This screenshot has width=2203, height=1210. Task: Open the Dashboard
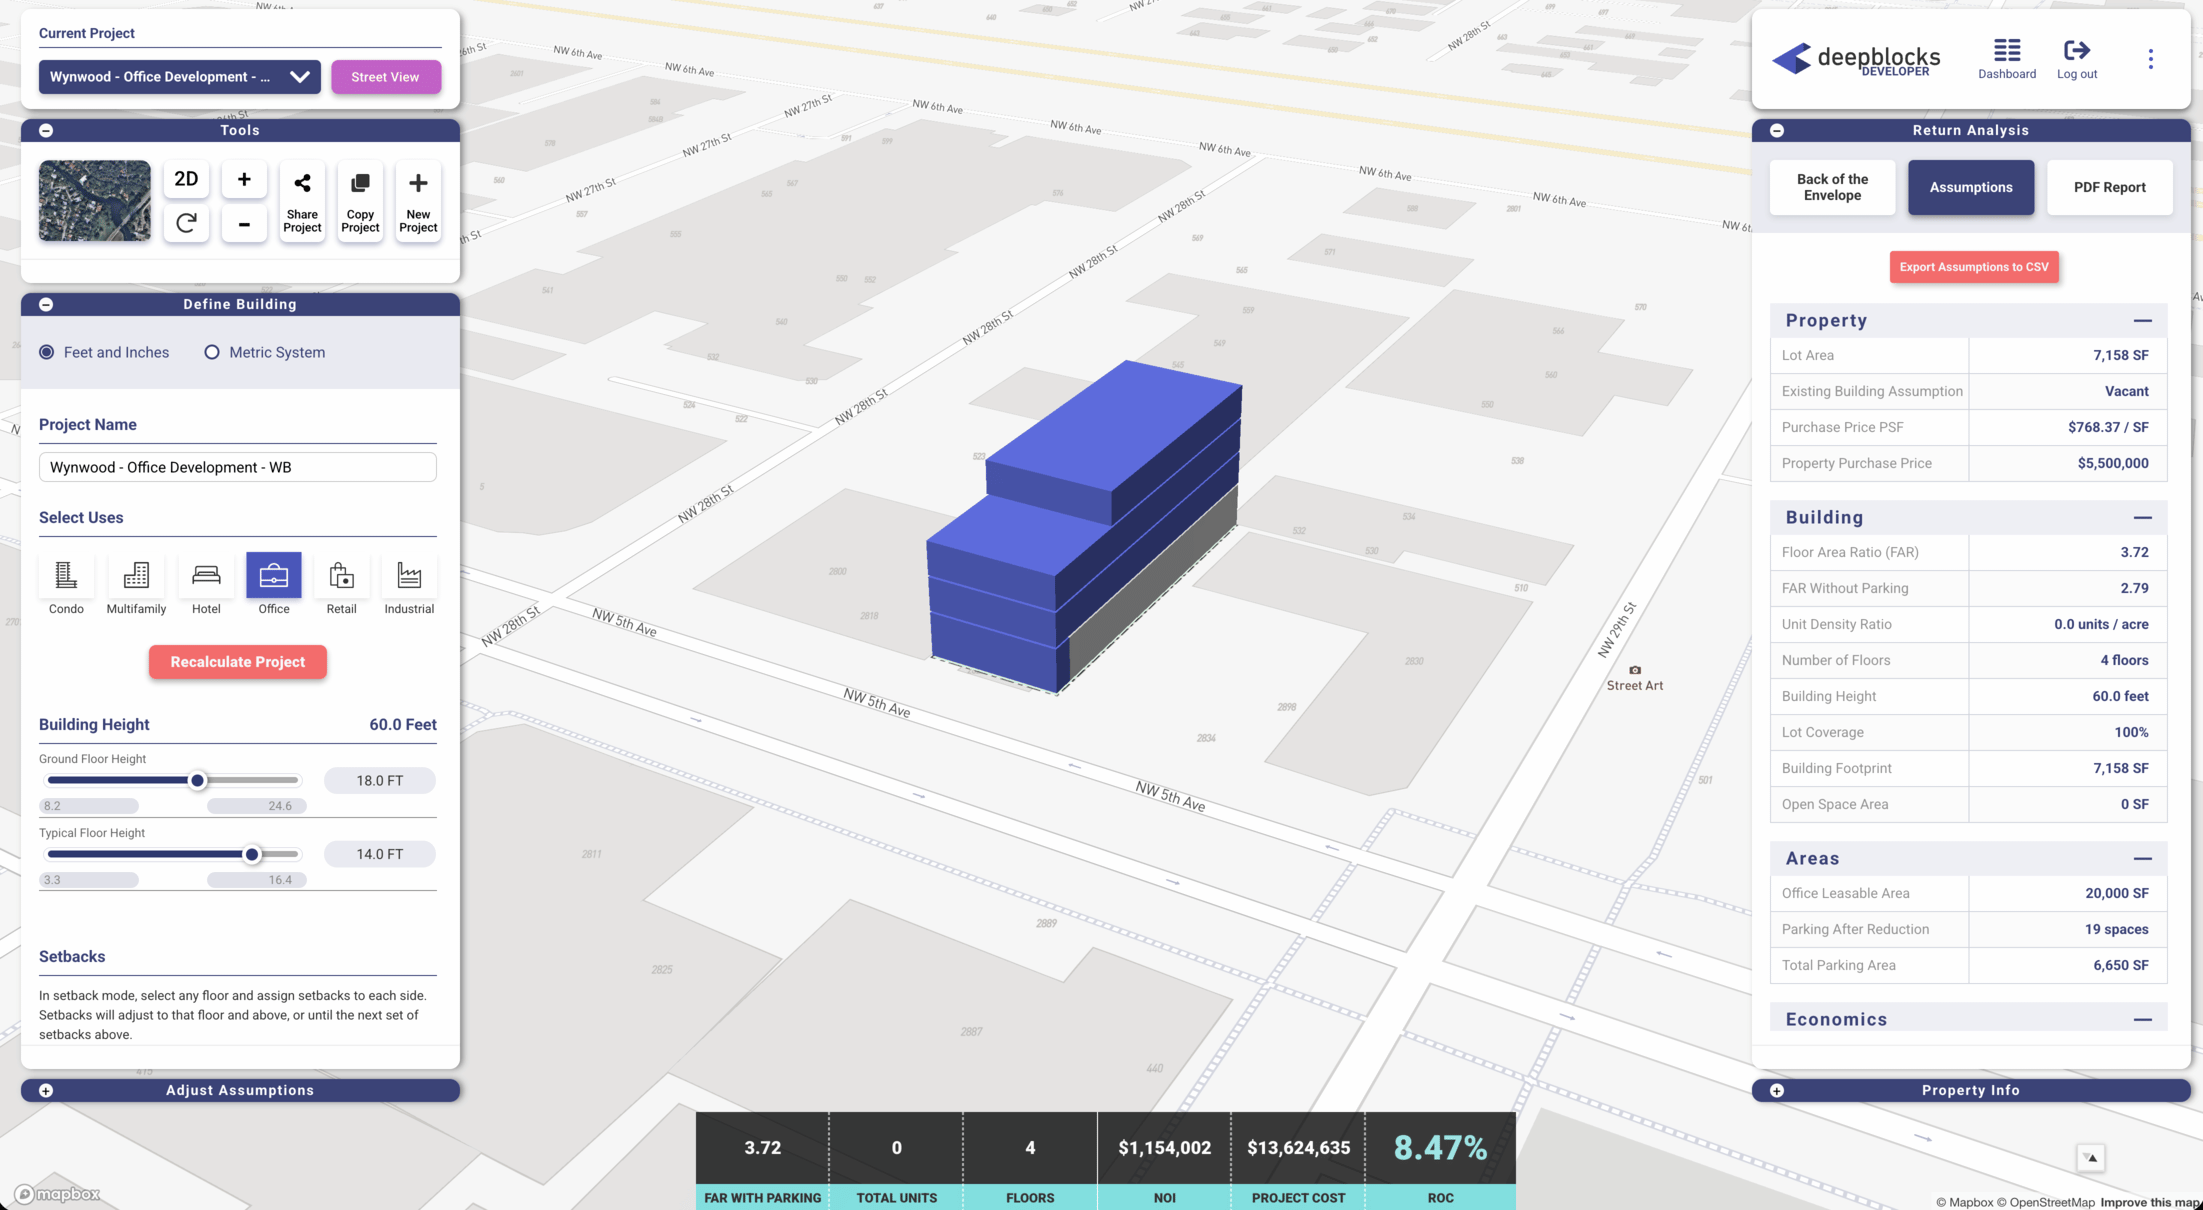2006,59
